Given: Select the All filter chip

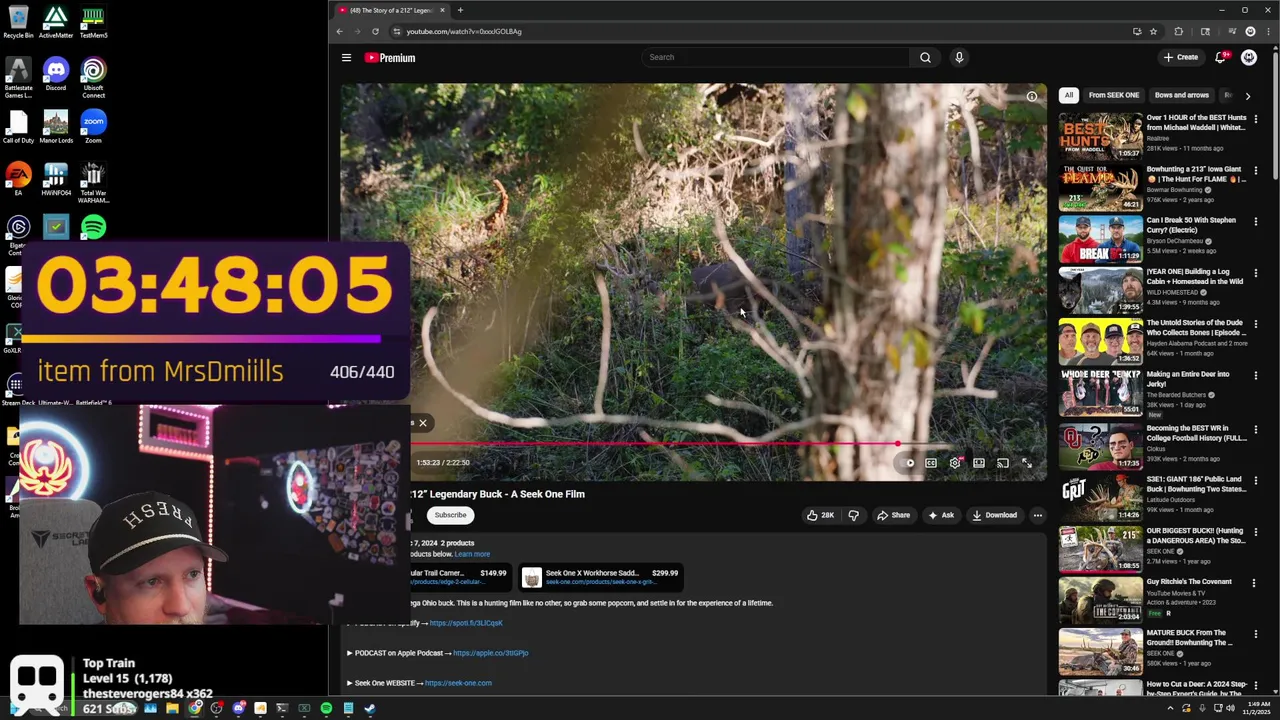Looking at the screenshot, I should point(1069,95).
